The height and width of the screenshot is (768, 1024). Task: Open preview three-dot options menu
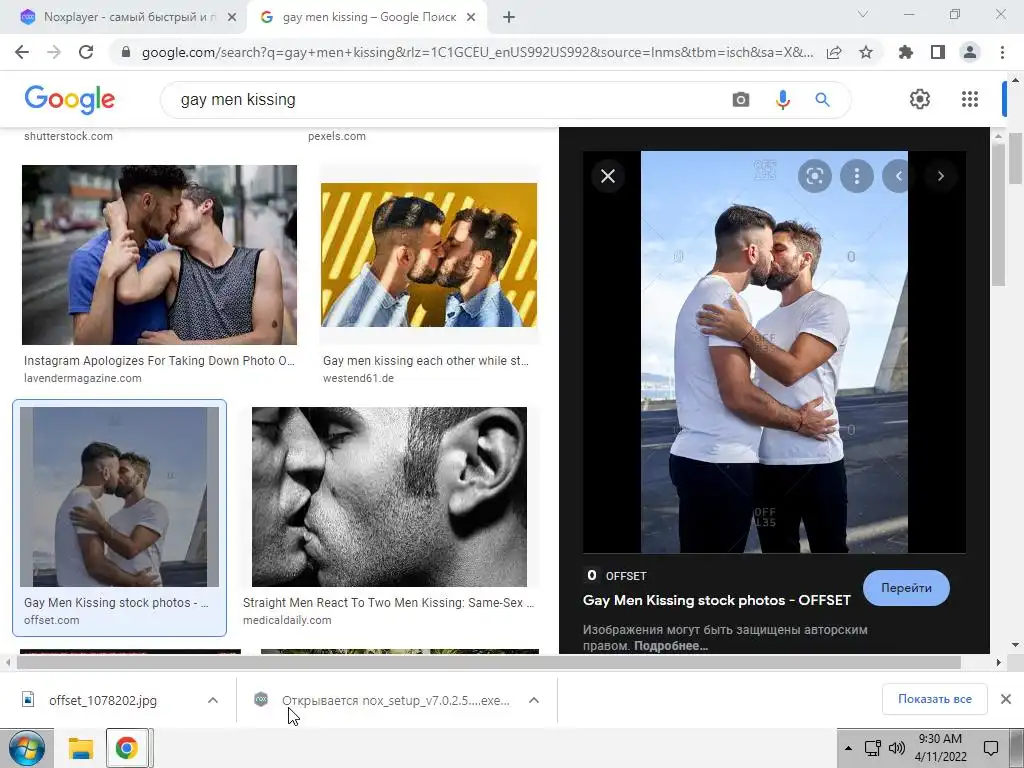pyautogui.click(x=857, y=176)
